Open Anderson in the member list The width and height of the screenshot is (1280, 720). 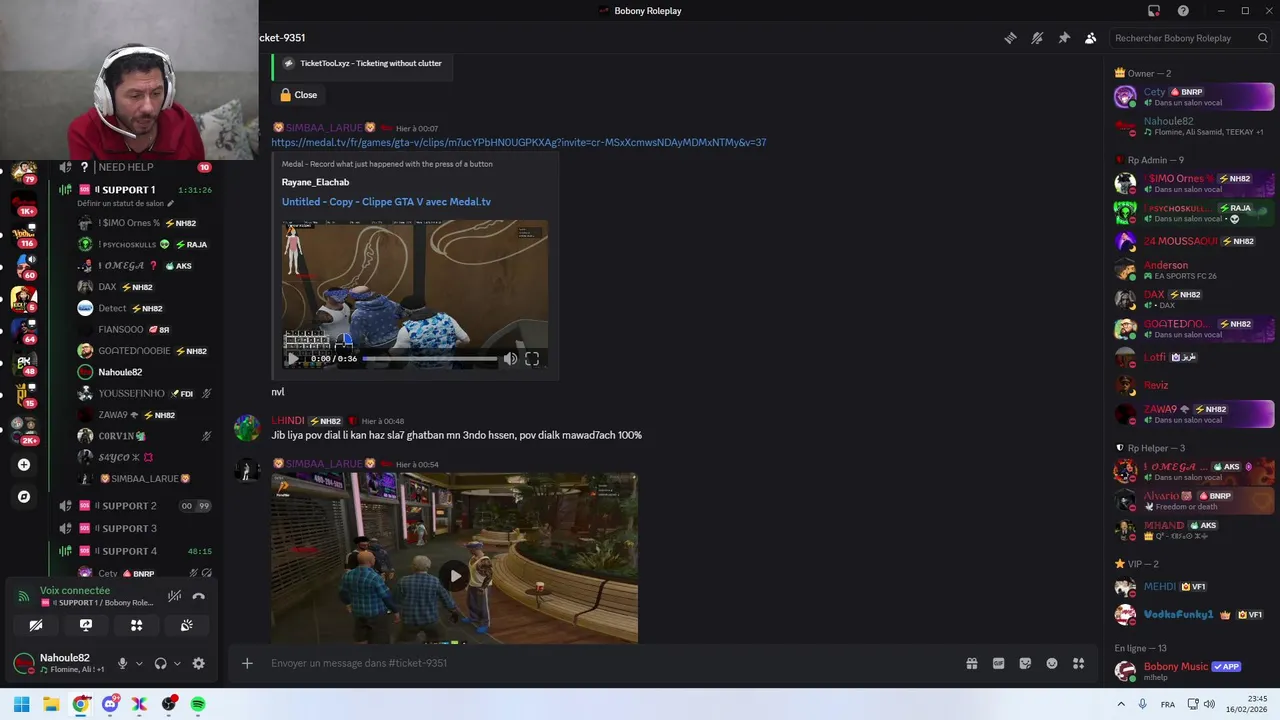pos(1194,270)
